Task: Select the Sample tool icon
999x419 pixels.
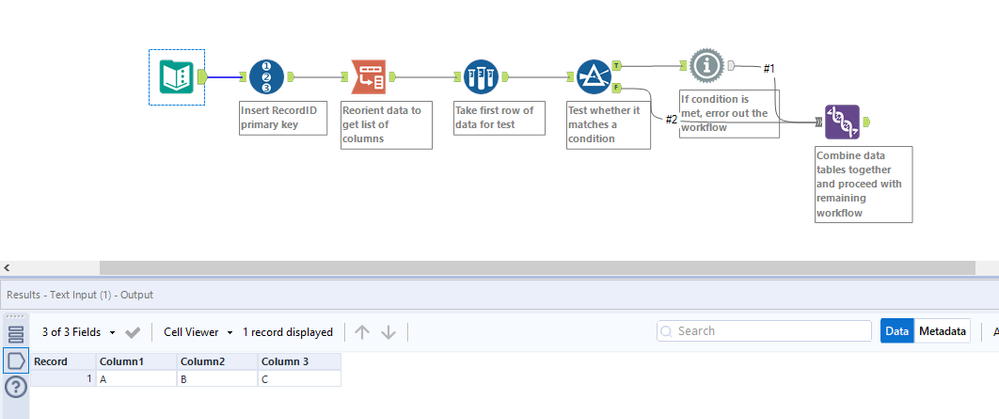Action: tap(481, 77)
